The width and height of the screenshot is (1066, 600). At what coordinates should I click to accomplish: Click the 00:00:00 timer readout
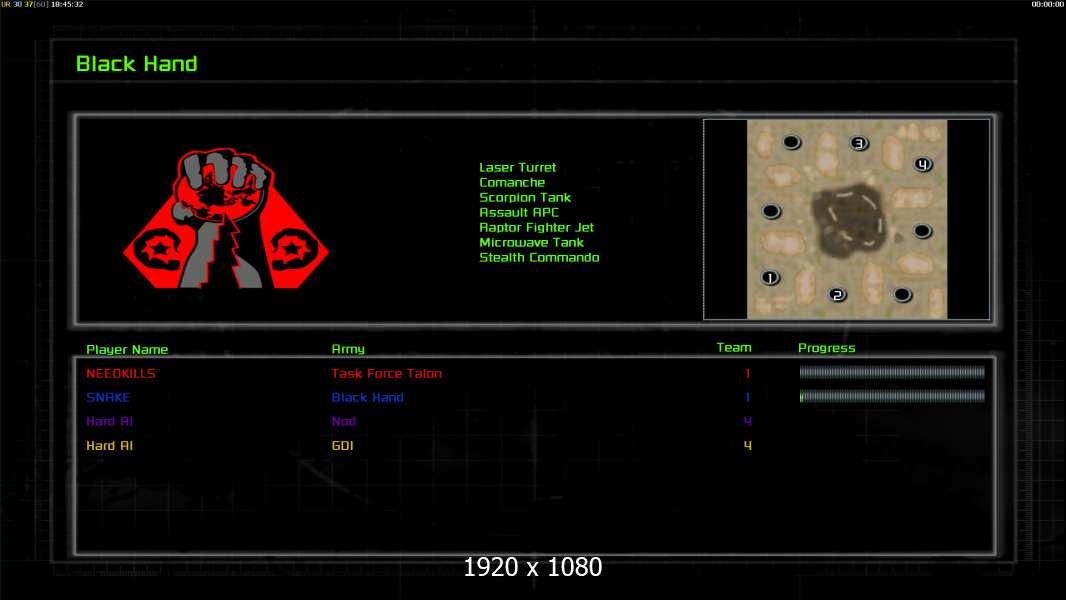(x=1048, y=4)
